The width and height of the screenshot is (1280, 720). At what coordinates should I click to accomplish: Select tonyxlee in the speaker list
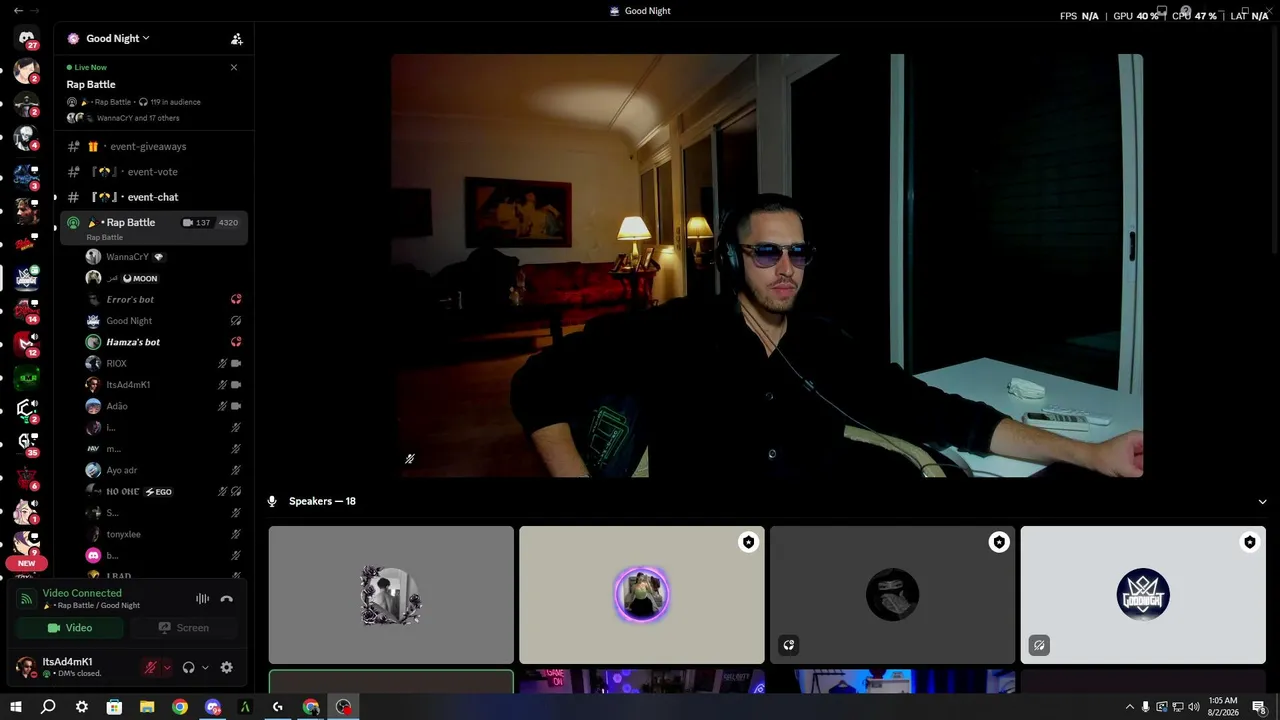[x=164, y=534]
